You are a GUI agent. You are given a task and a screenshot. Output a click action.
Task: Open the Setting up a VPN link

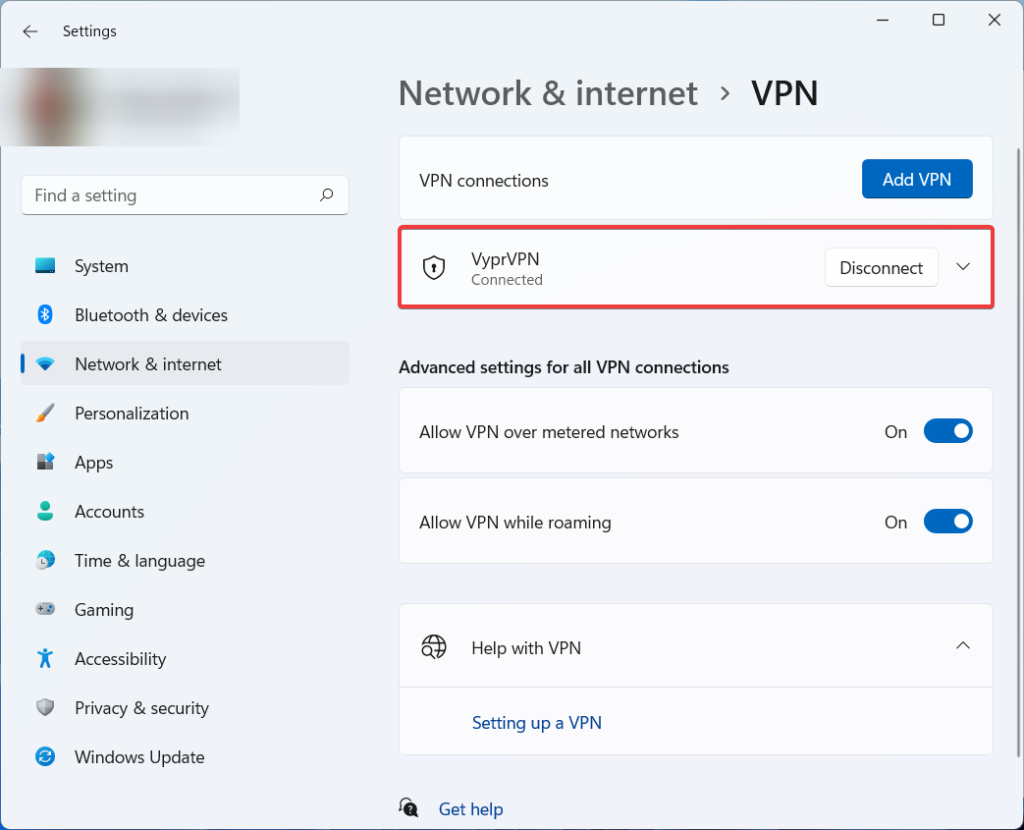(x=537, y=722)
